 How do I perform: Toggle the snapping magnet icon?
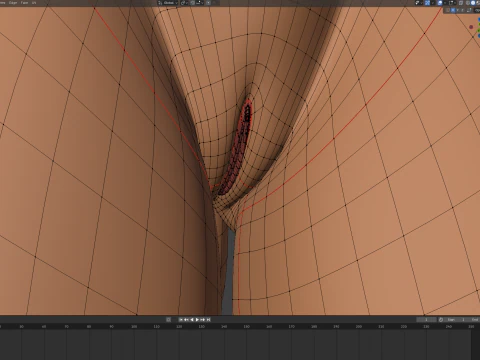[x=193, y=3]
